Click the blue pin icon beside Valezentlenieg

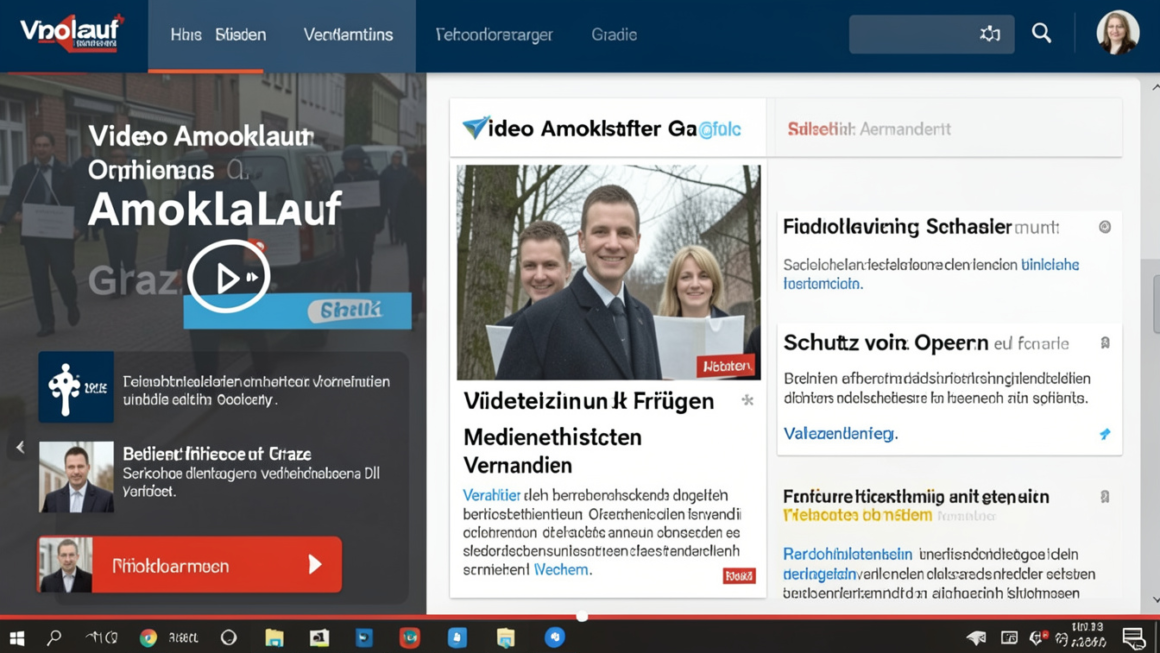[1105, 434]
